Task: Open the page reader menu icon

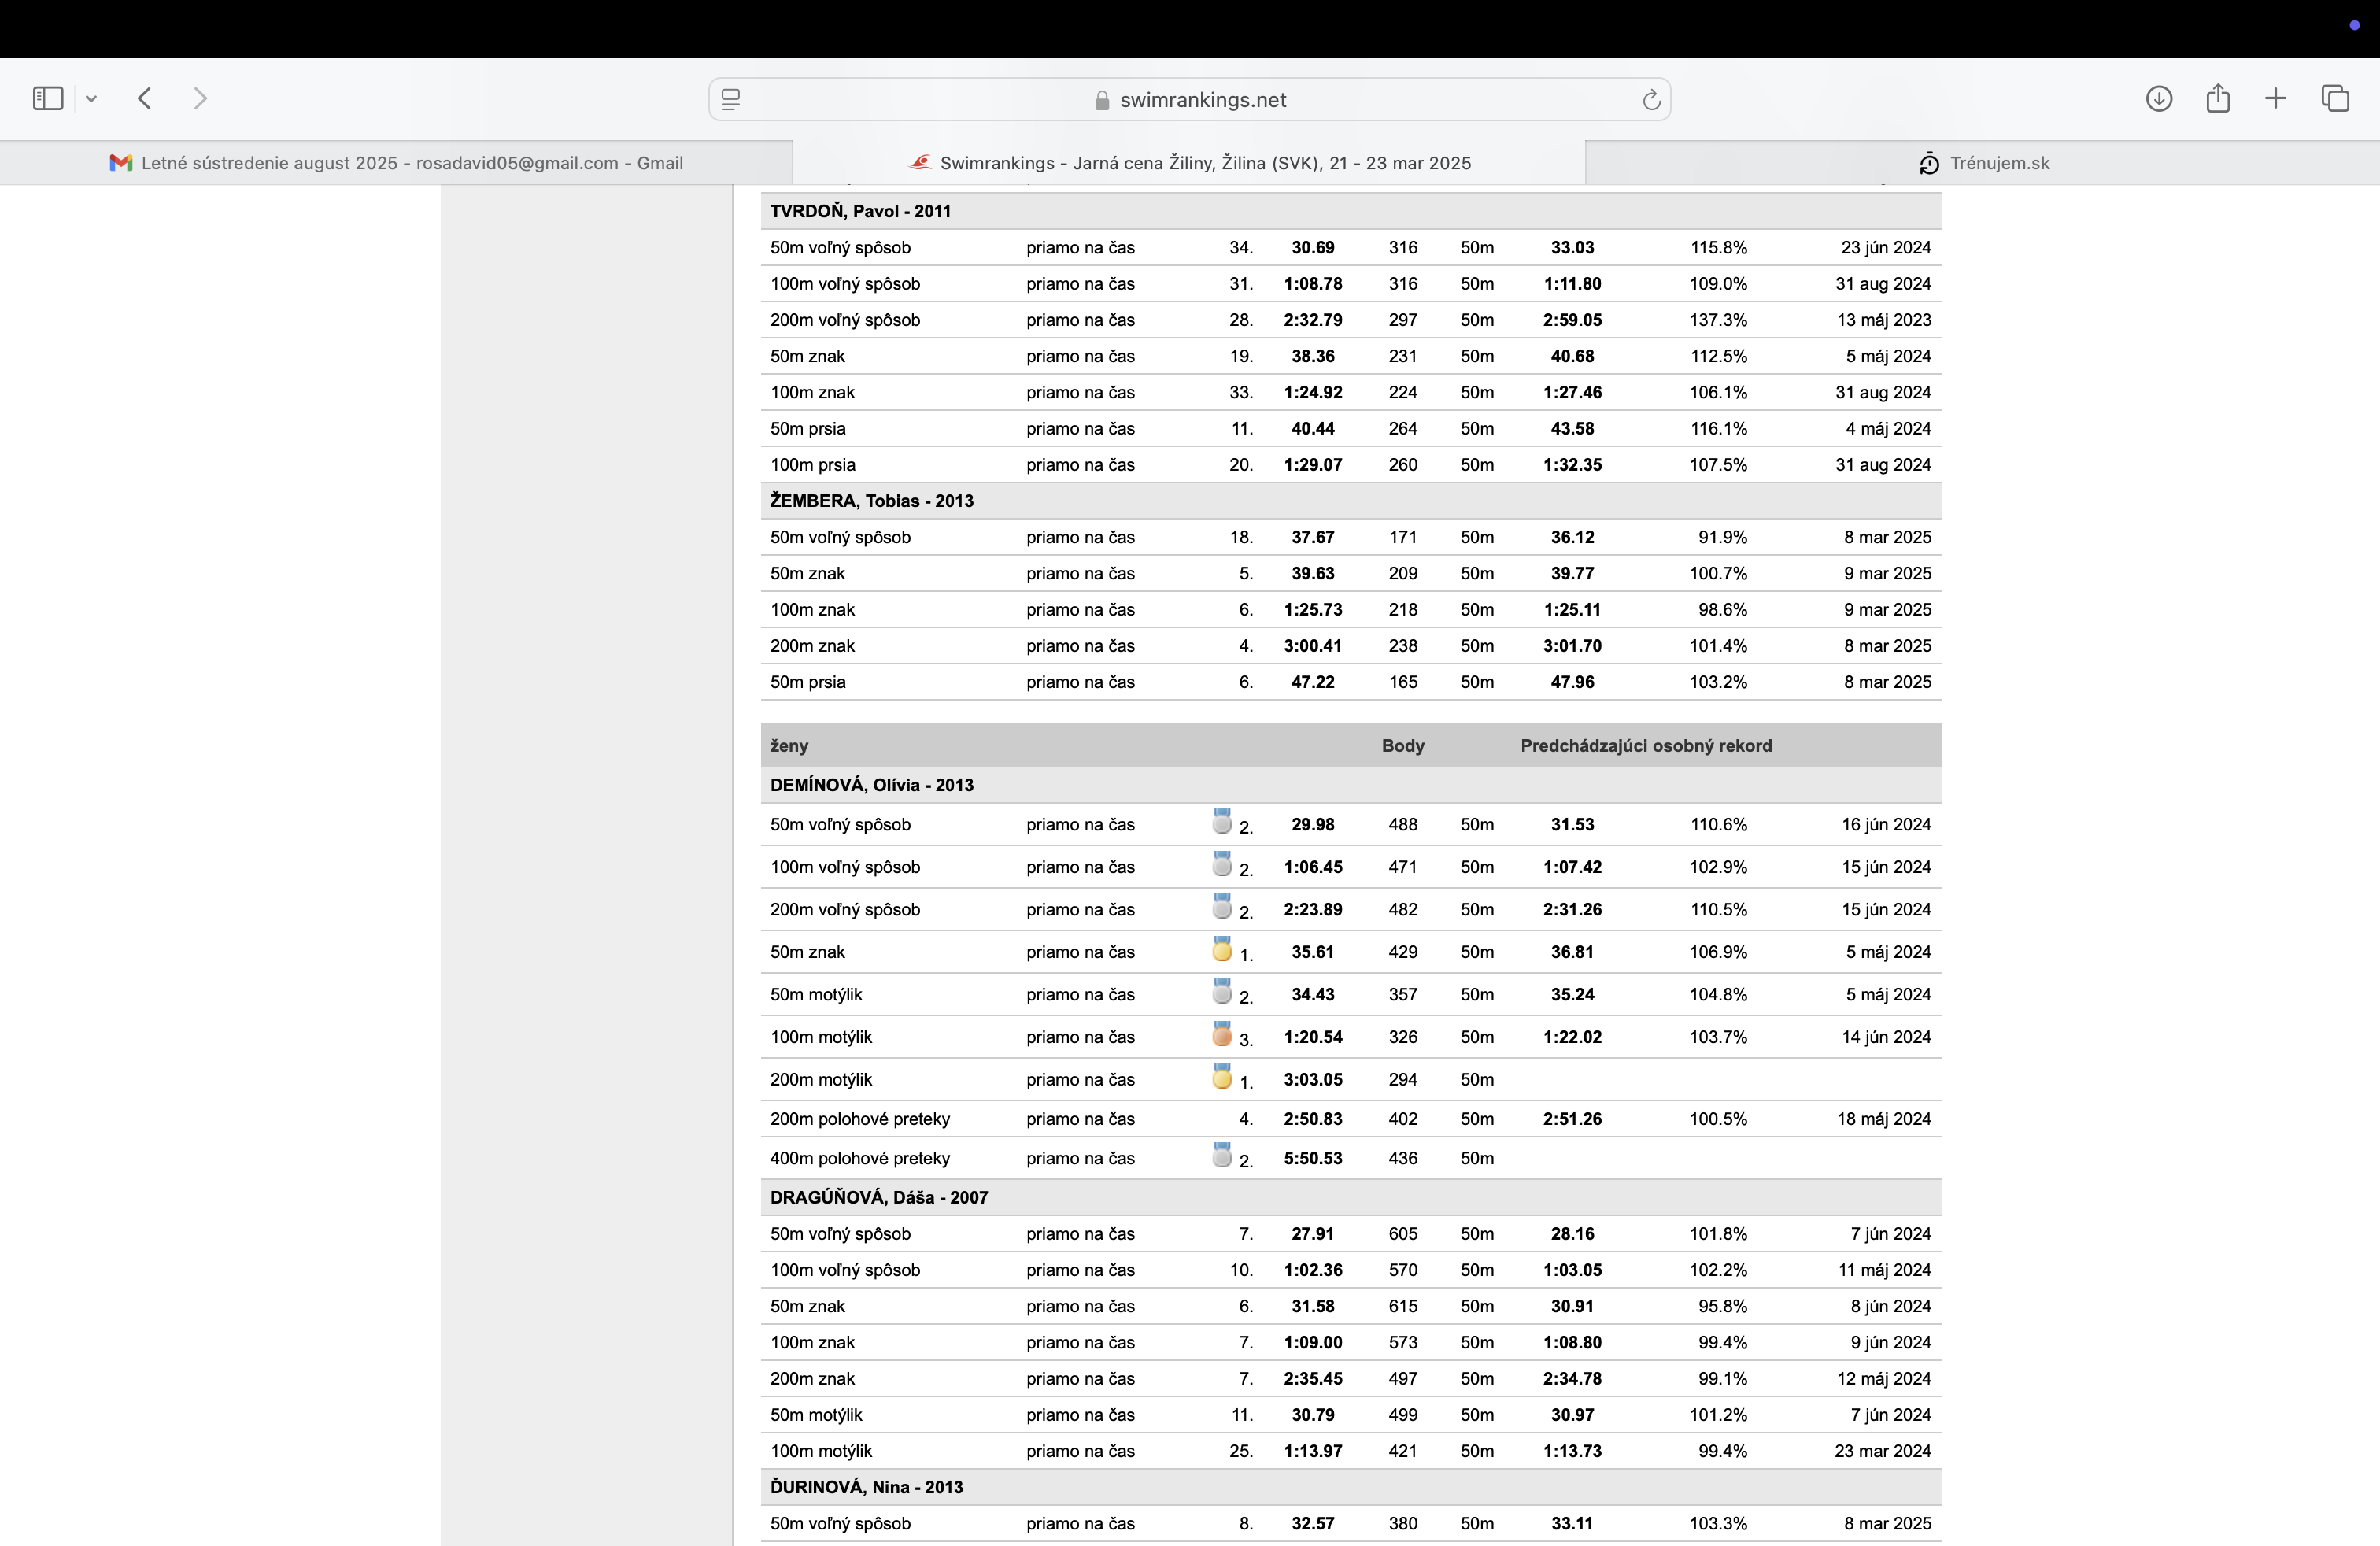Action: tap(731, 99)
